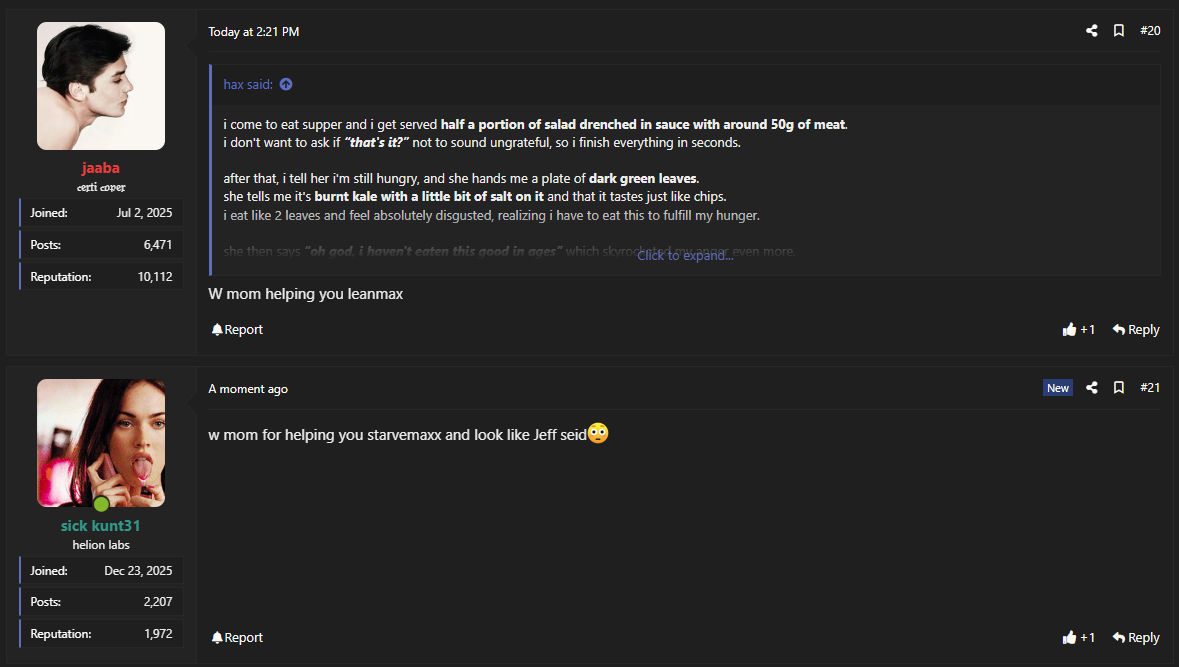
Task: Open sick kunt31's profile via username
Action: click(x=101, y=526)
